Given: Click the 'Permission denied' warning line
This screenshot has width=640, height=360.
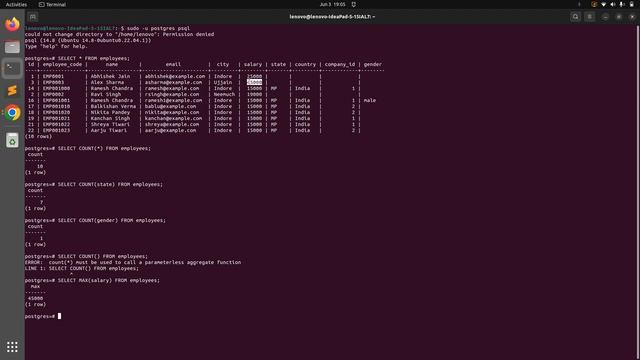Looking at the screenshot, I should [x=120, y=34].
